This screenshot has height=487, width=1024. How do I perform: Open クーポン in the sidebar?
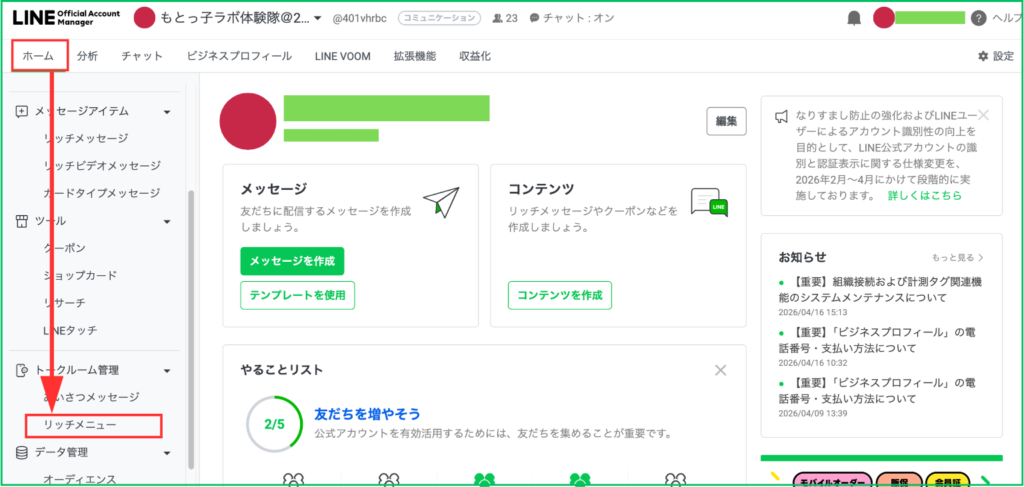point(64,248)
